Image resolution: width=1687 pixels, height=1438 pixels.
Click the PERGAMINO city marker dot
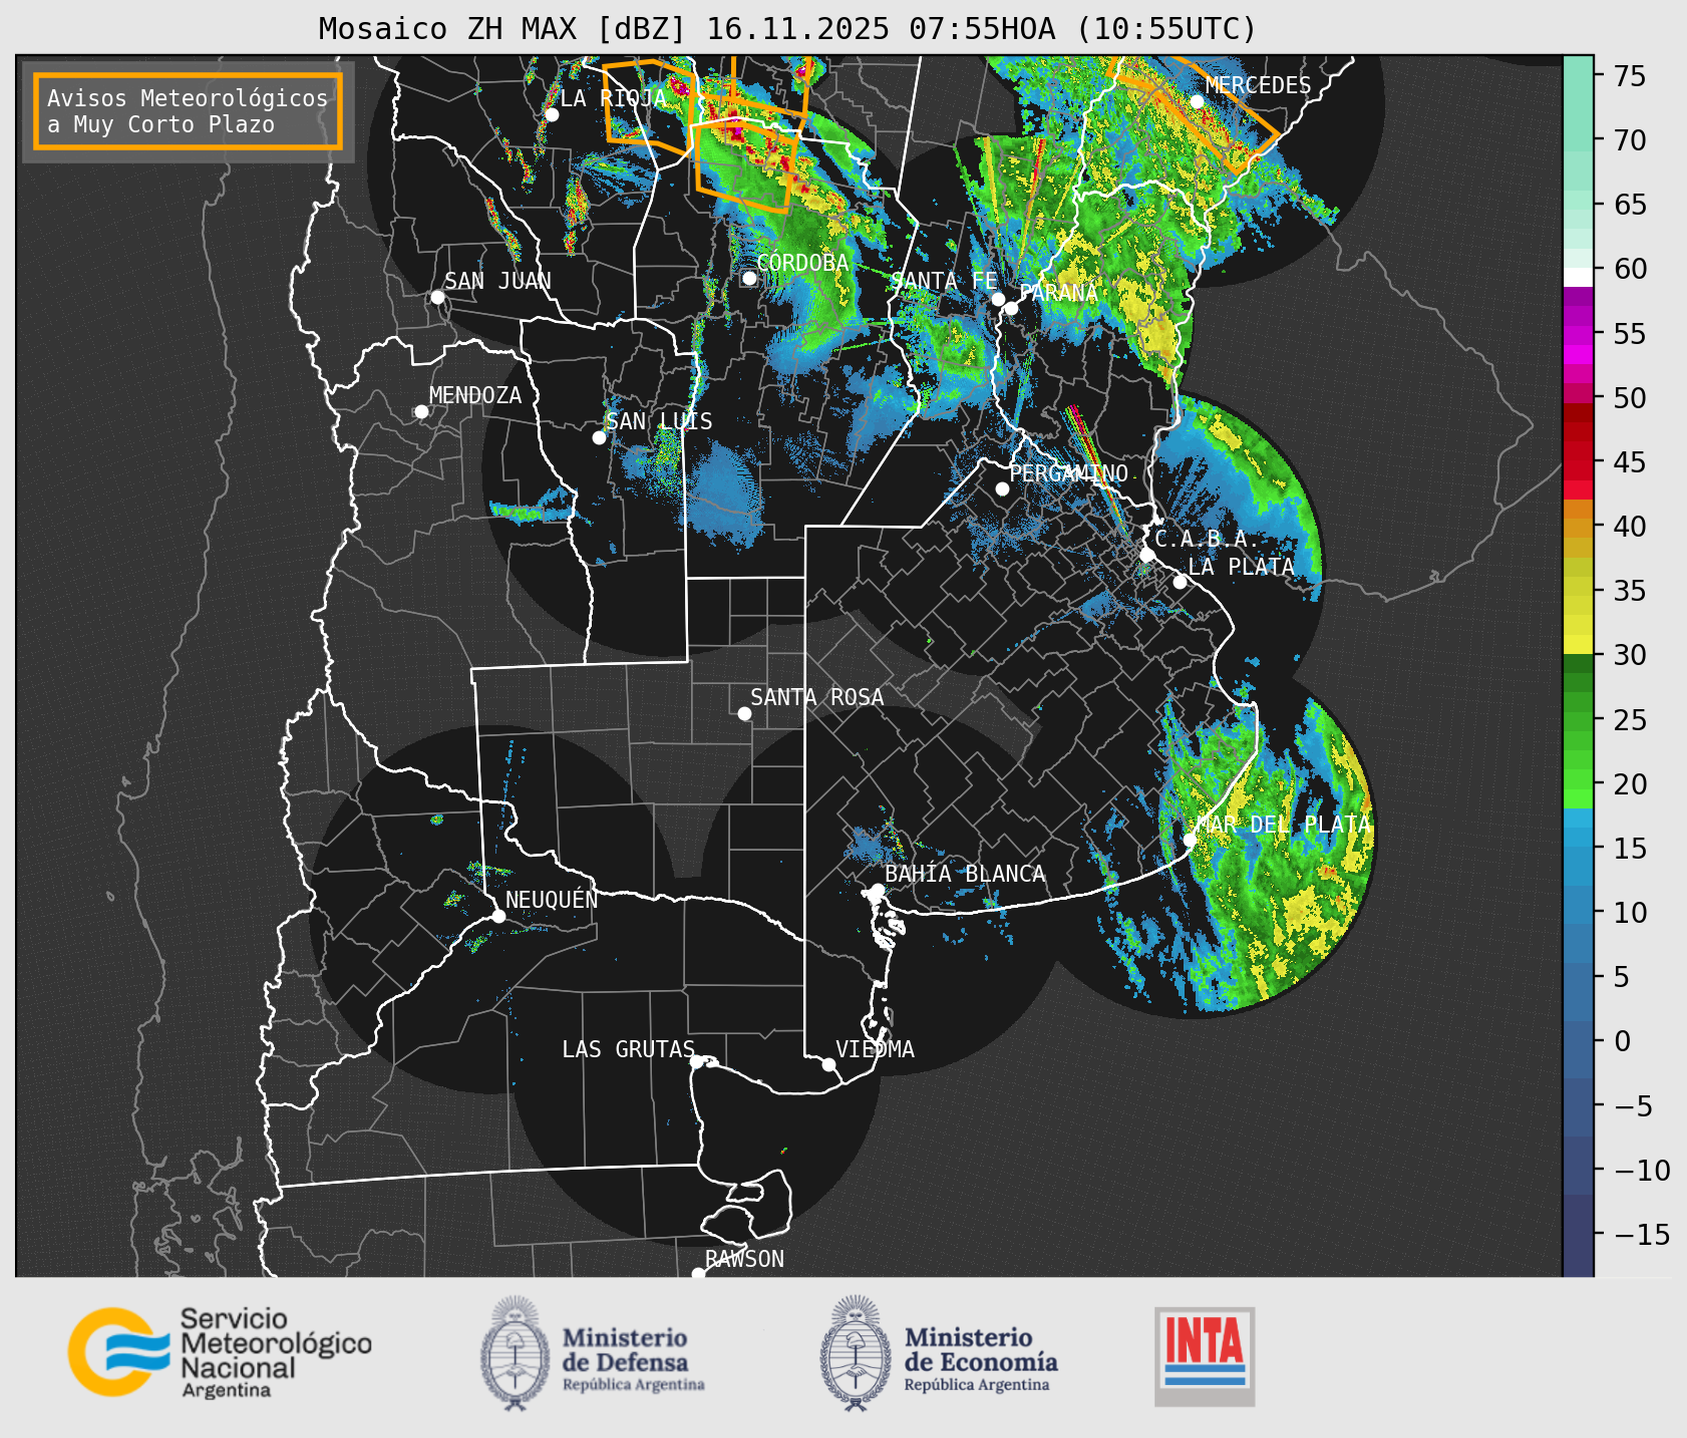[1002, 489]
